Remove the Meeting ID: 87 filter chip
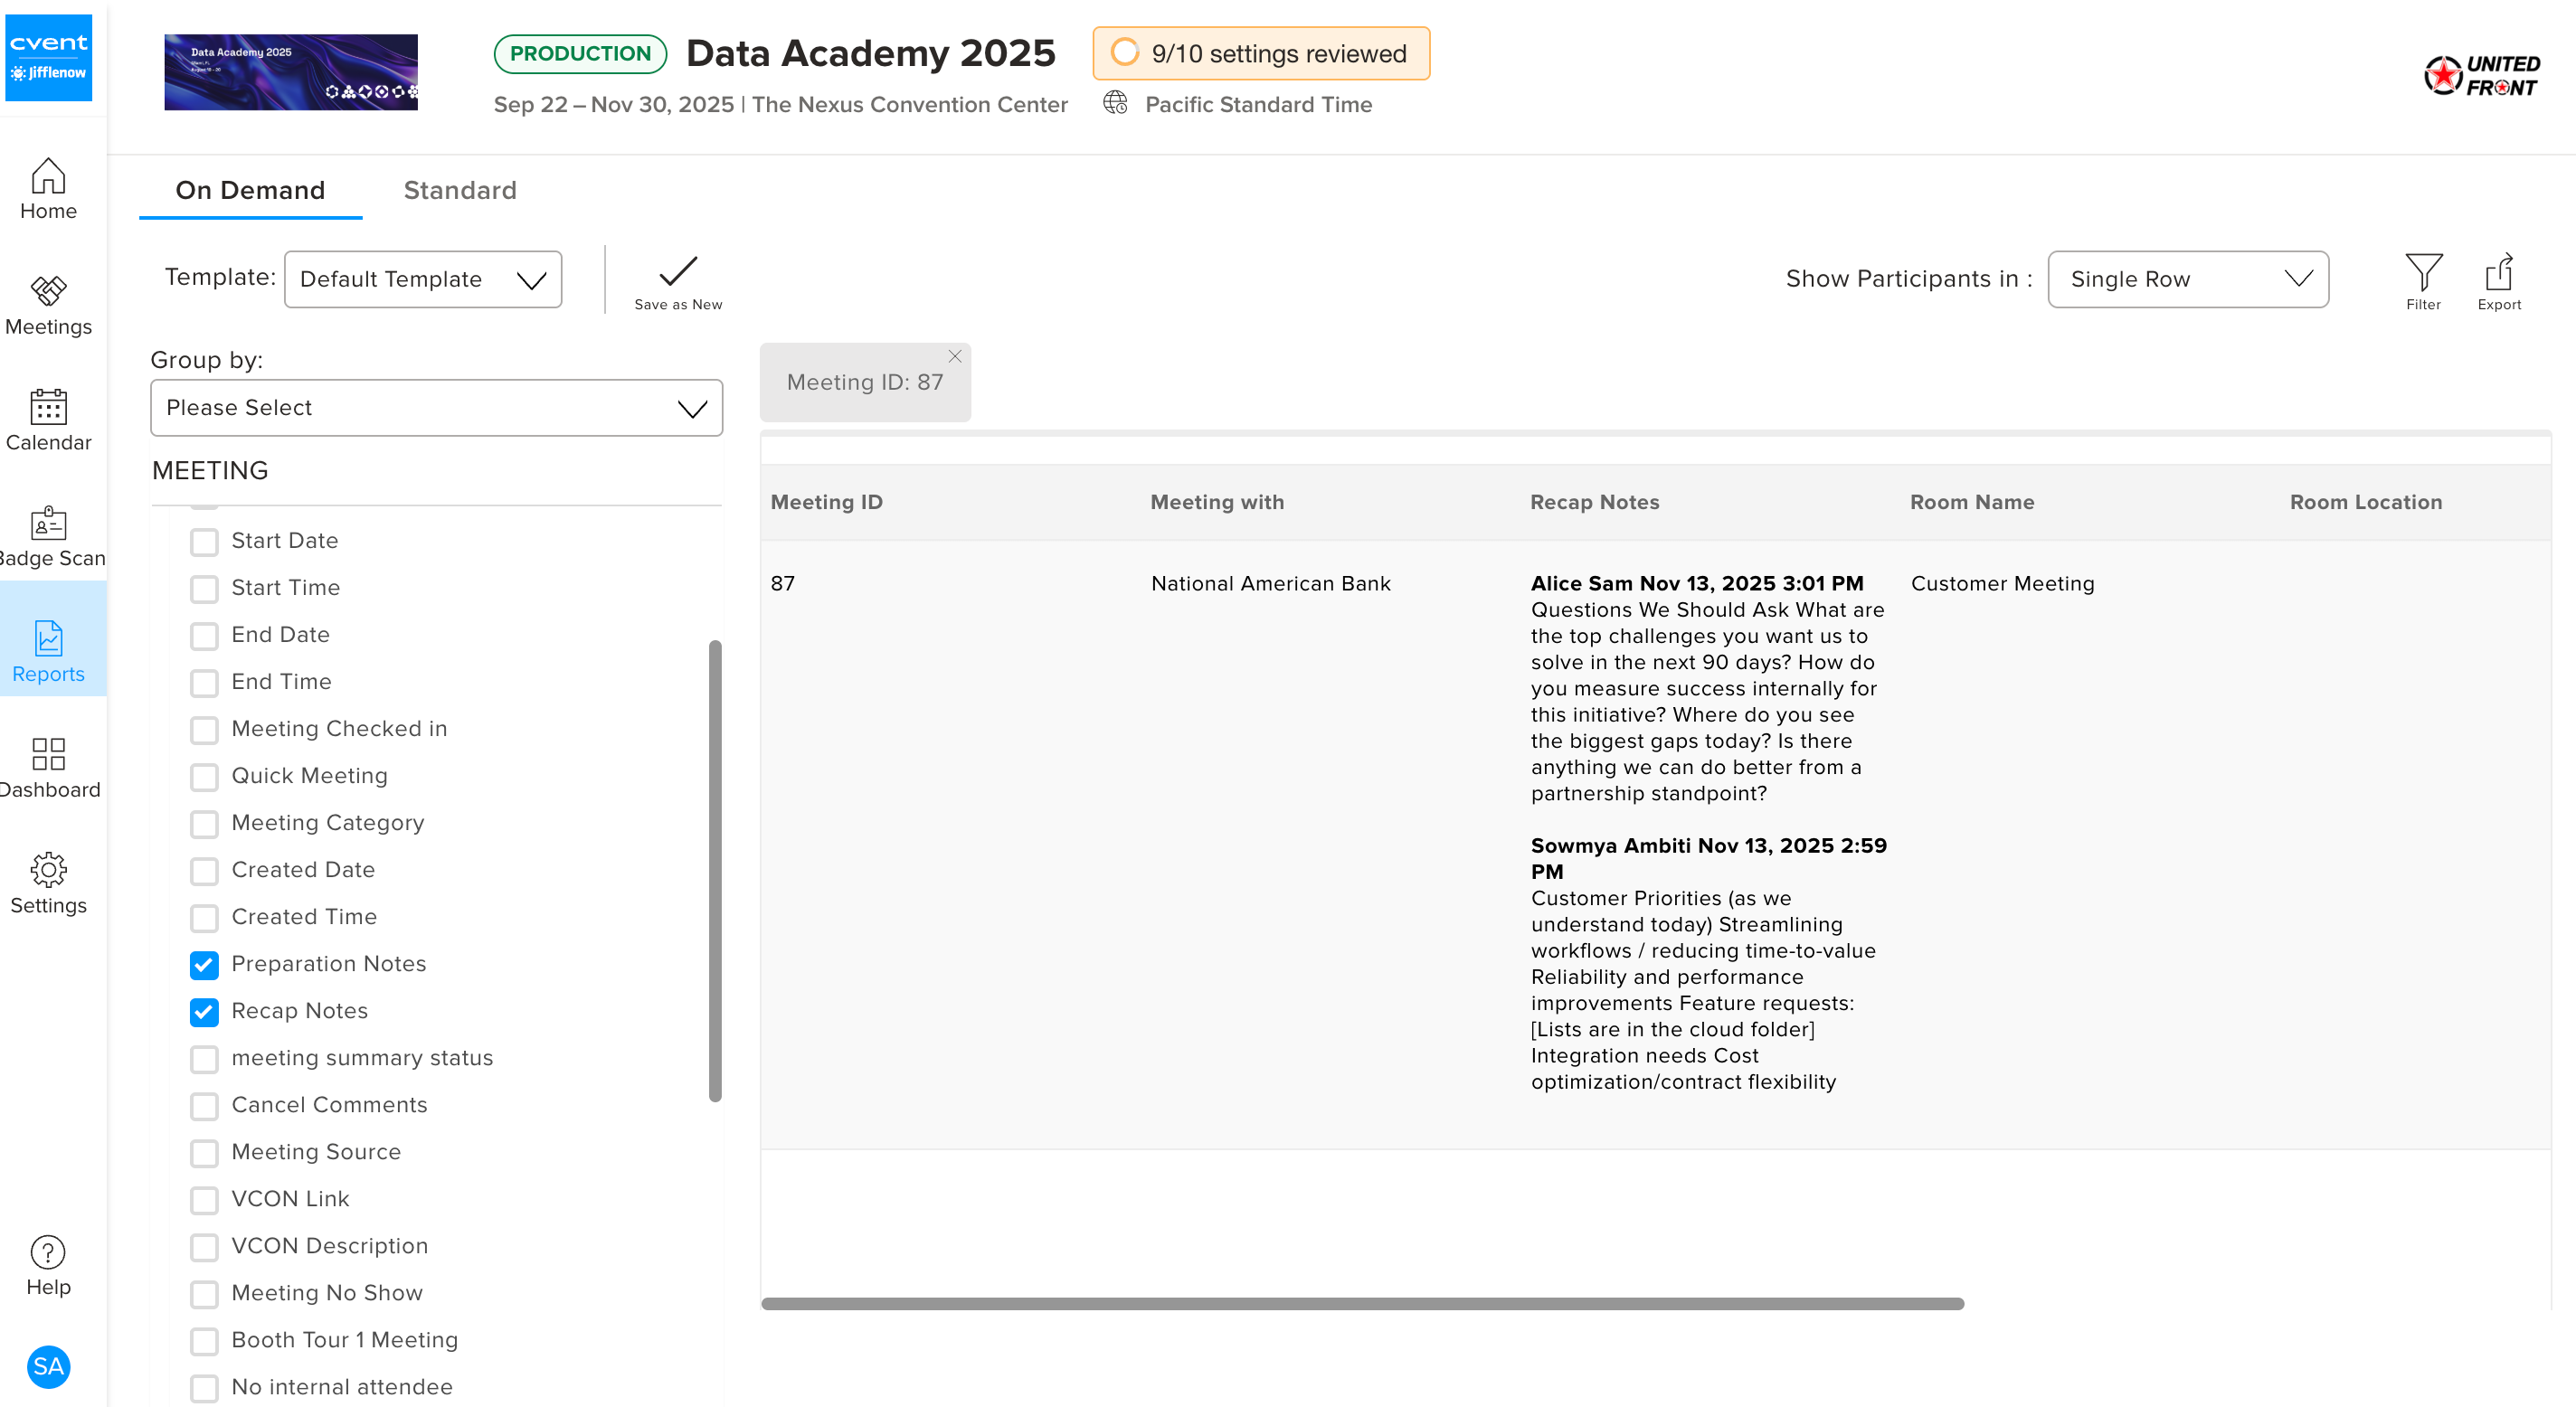Screen dimensions: 2576x1407 point(954,356)
